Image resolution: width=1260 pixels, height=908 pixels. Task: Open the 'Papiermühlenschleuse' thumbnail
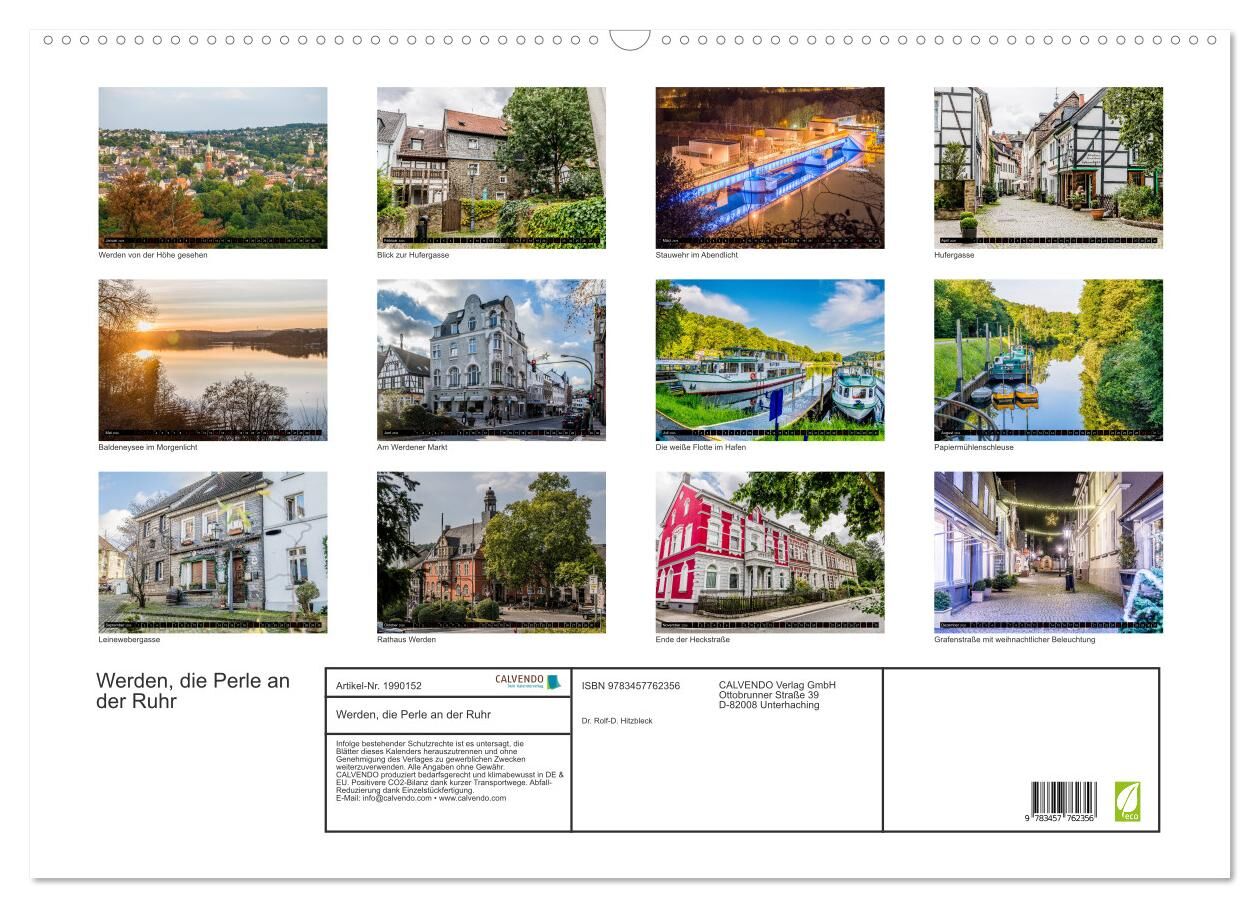coord(1048,359)
